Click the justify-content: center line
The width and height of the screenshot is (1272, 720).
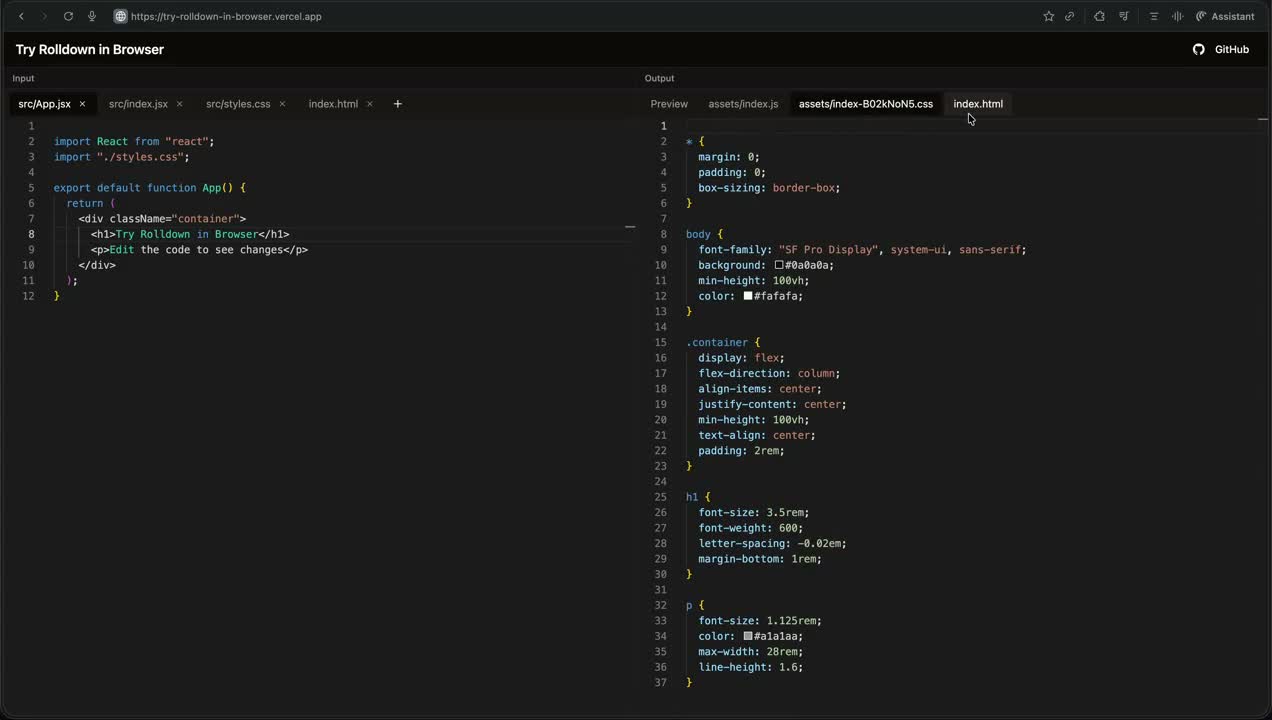772,405
